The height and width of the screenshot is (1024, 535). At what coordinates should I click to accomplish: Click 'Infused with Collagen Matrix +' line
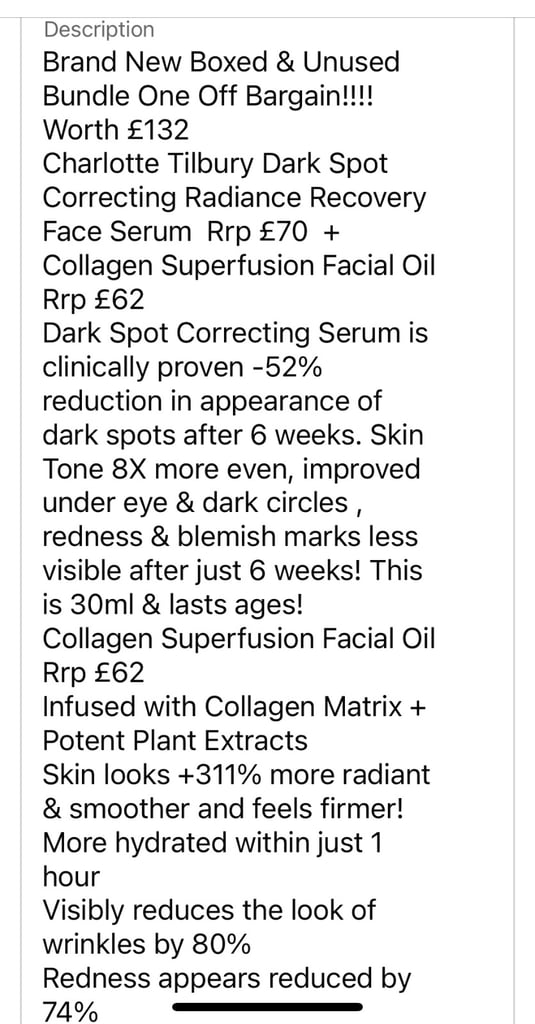point(235,707)
